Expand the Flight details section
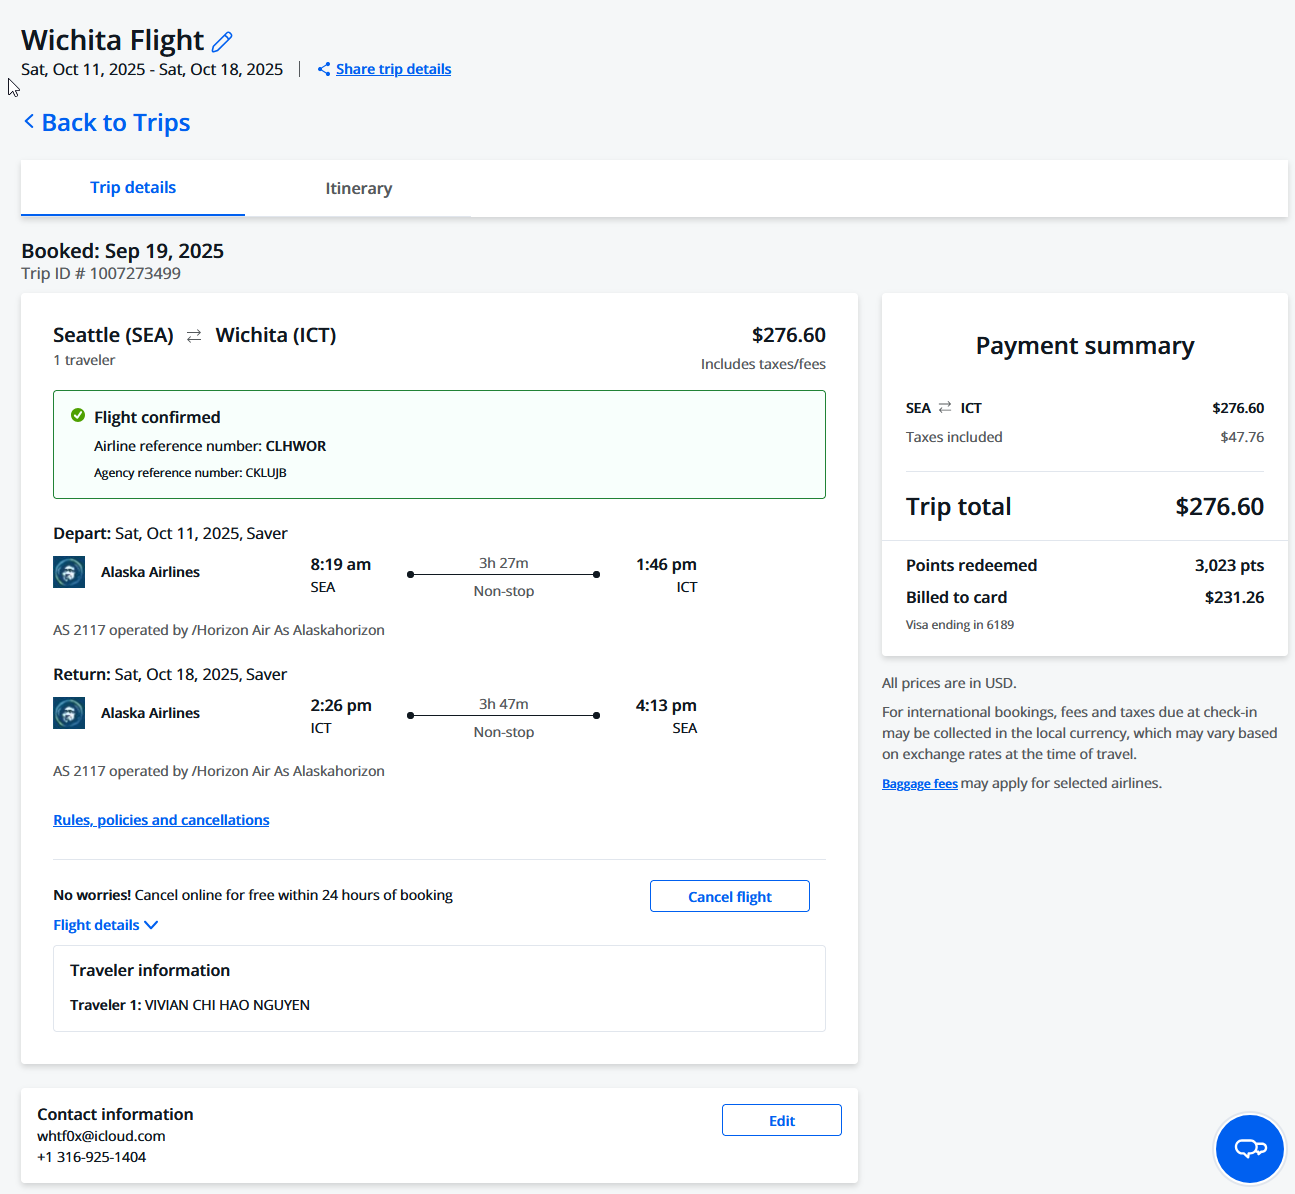 [105, 925]
